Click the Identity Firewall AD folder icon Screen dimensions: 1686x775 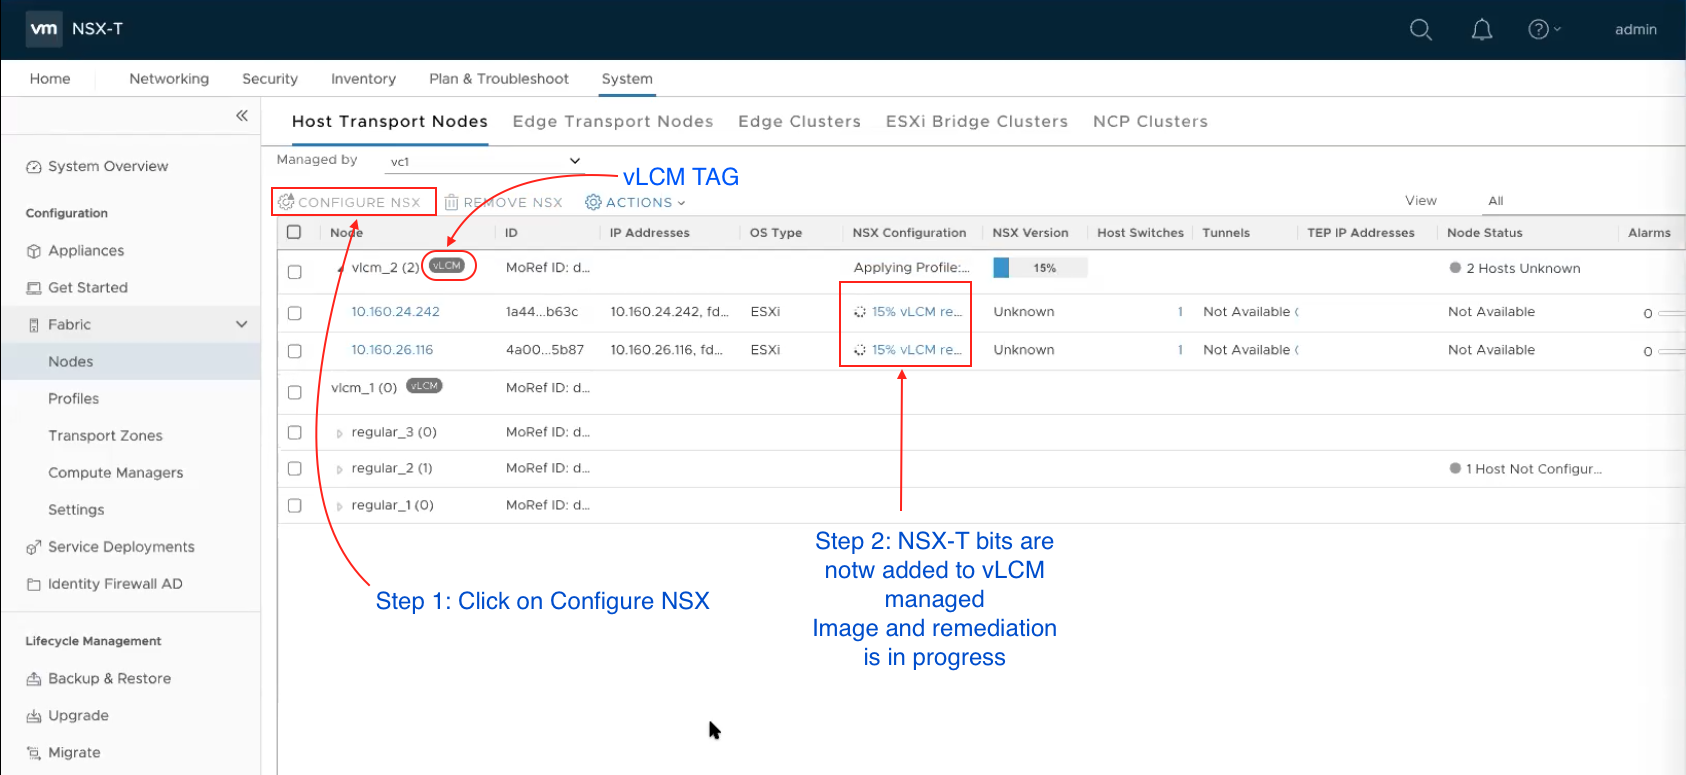tap(34, 584)
